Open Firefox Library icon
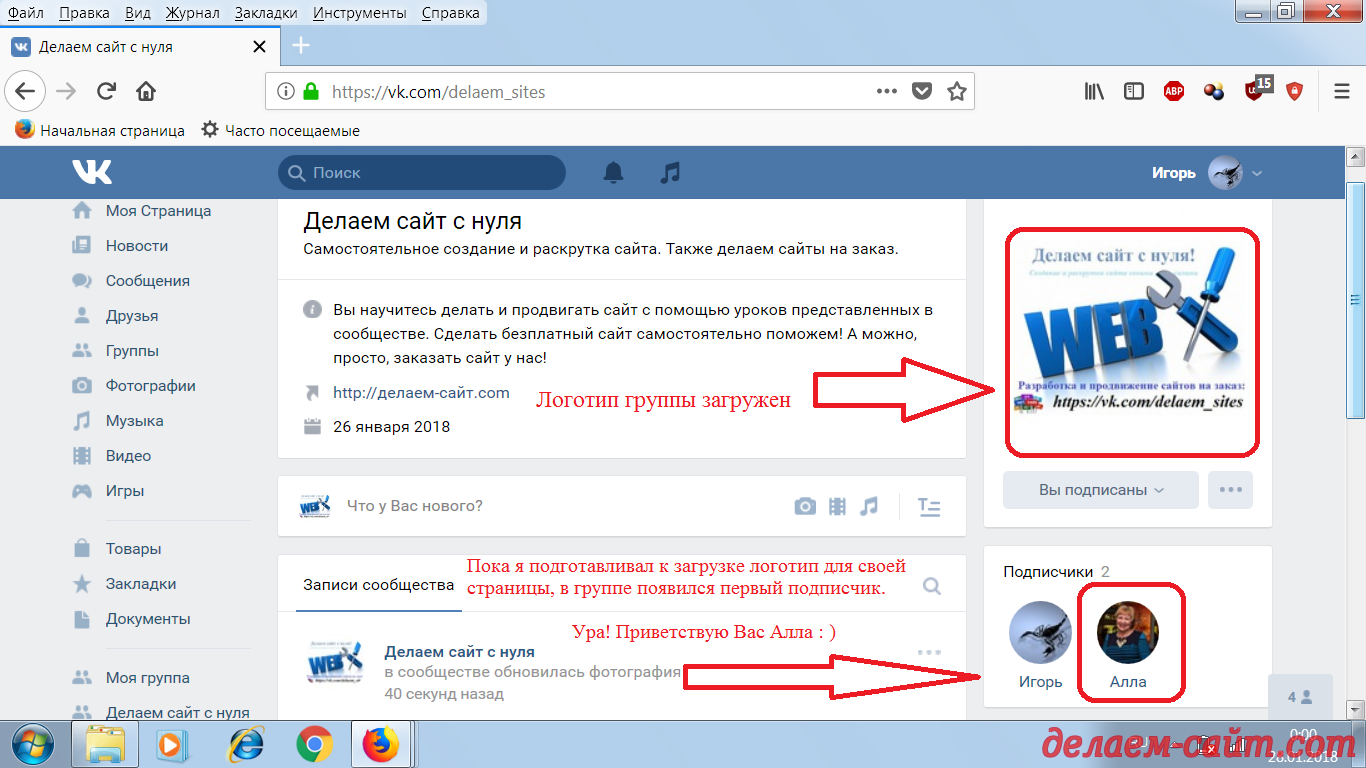Image resolution: width=1366 pixels, height=768 pixels. 1094,92
